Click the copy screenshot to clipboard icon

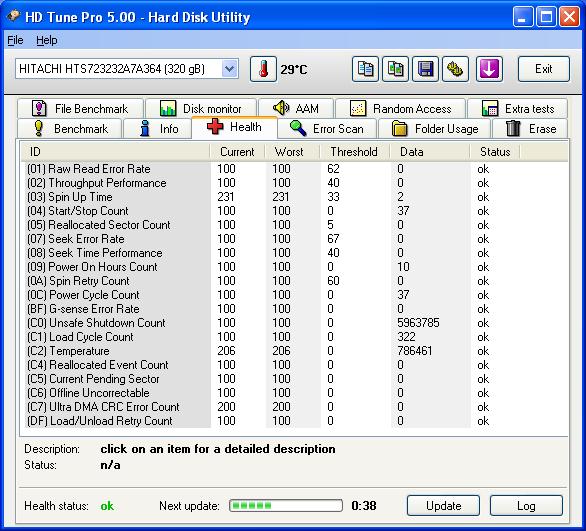click(395, 69)
